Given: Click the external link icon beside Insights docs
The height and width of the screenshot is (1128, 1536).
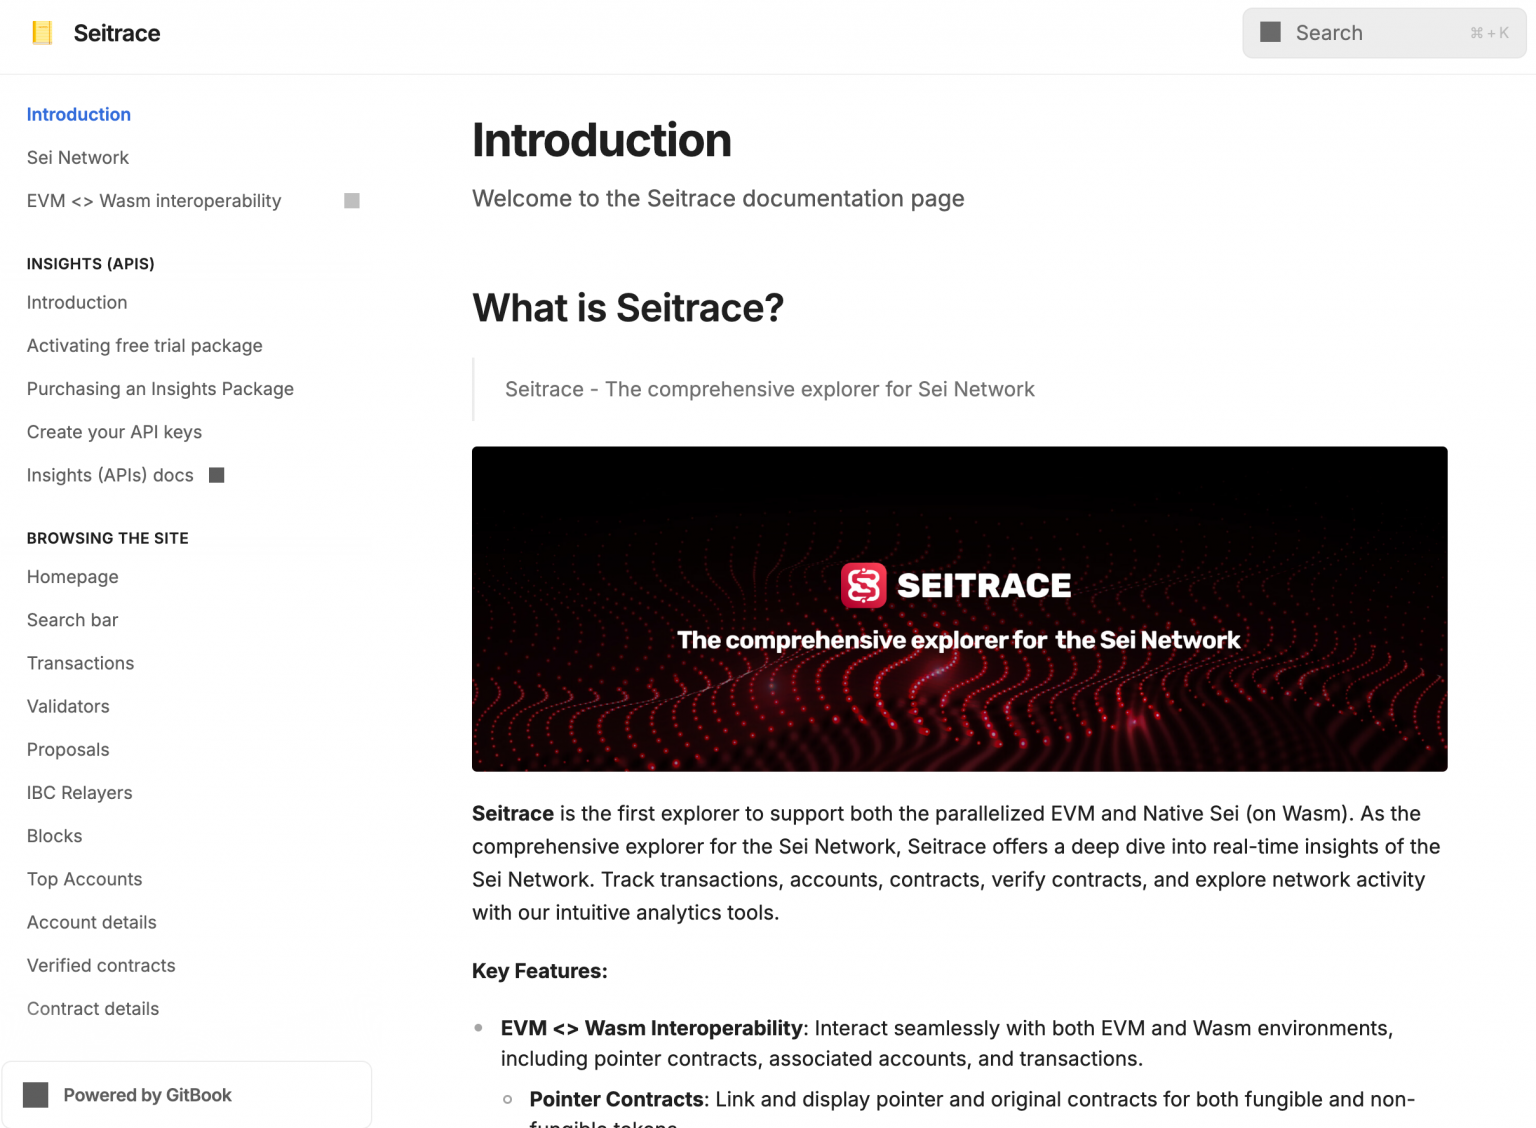Looking at the screenshot, I should (217, 475).
